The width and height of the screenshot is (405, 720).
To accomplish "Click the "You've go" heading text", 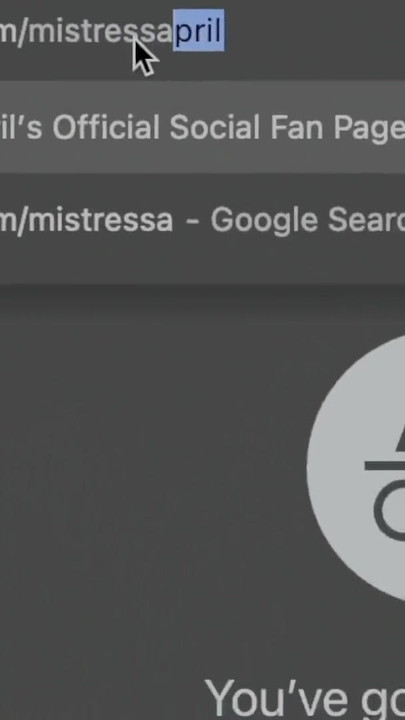I will click(x=304, y=699).
